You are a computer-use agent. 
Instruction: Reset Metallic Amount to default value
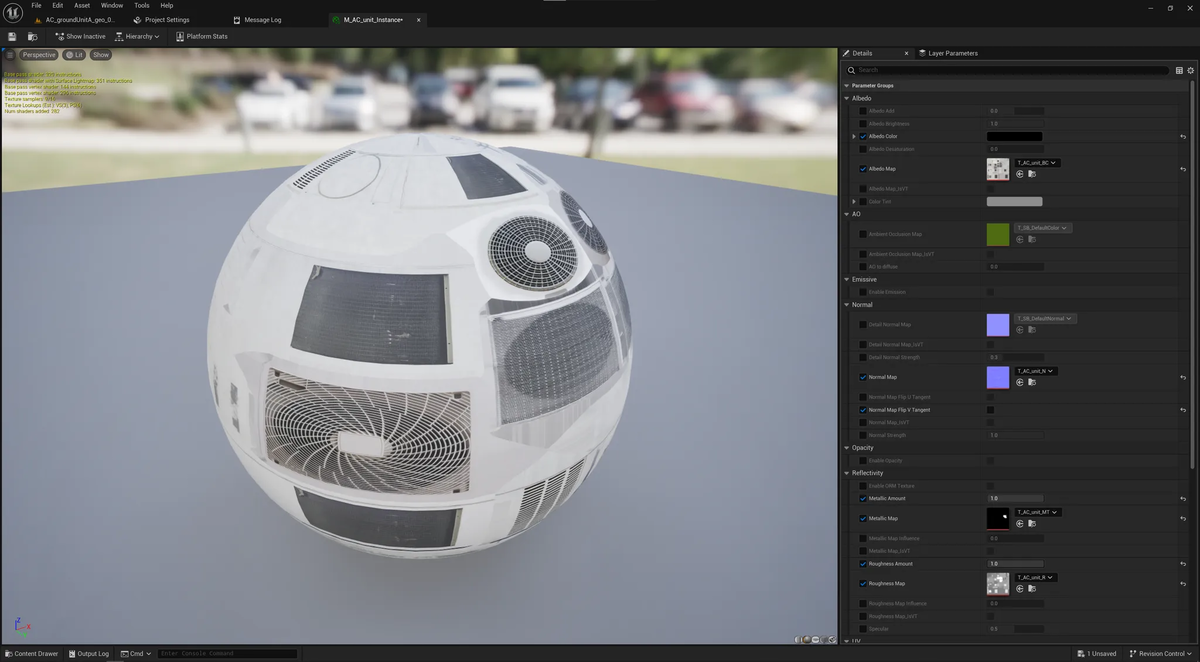(1183, 498)
